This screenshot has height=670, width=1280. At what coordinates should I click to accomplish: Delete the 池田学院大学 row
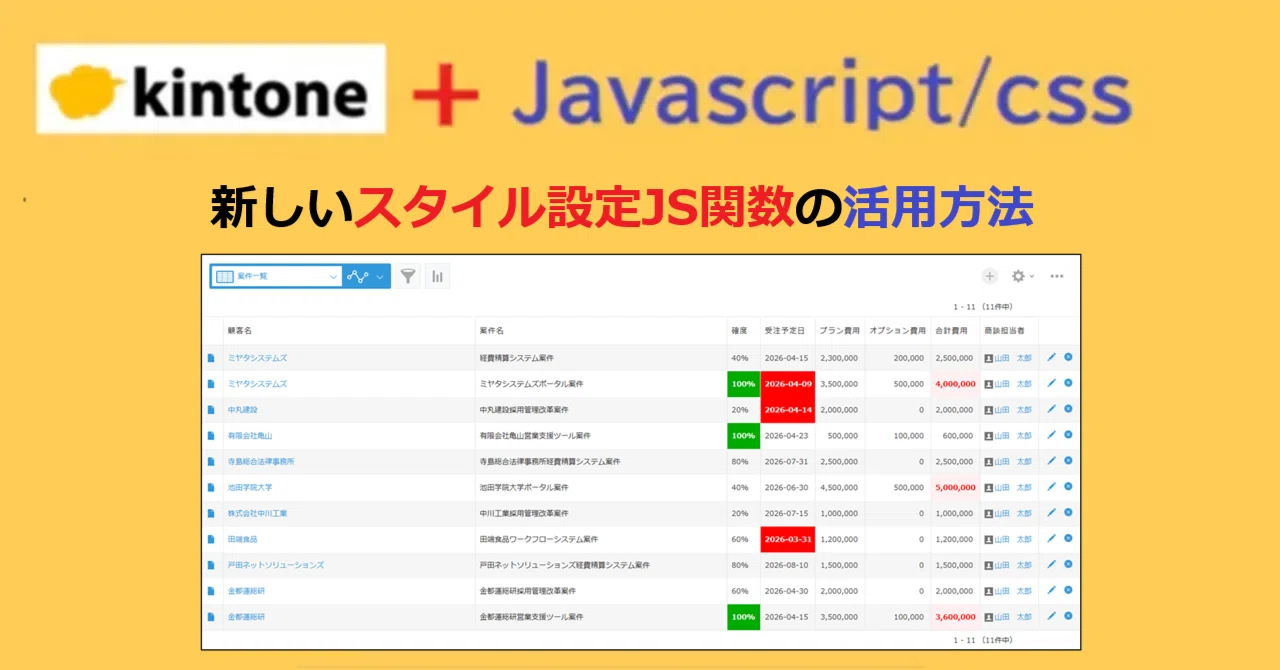(1068, 487)
